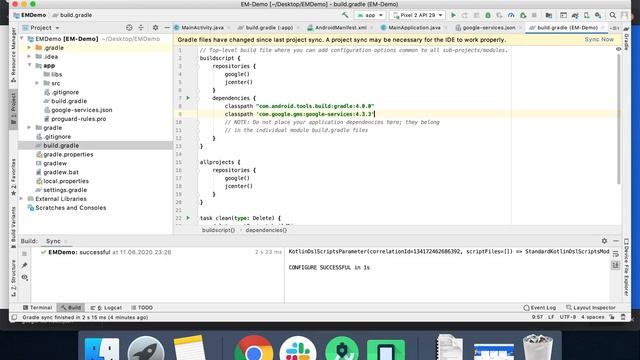Viewport: 640px width, 360px height.
Task: Open the SDK Manager toolbar icon
Action: (x=598, y=15)
